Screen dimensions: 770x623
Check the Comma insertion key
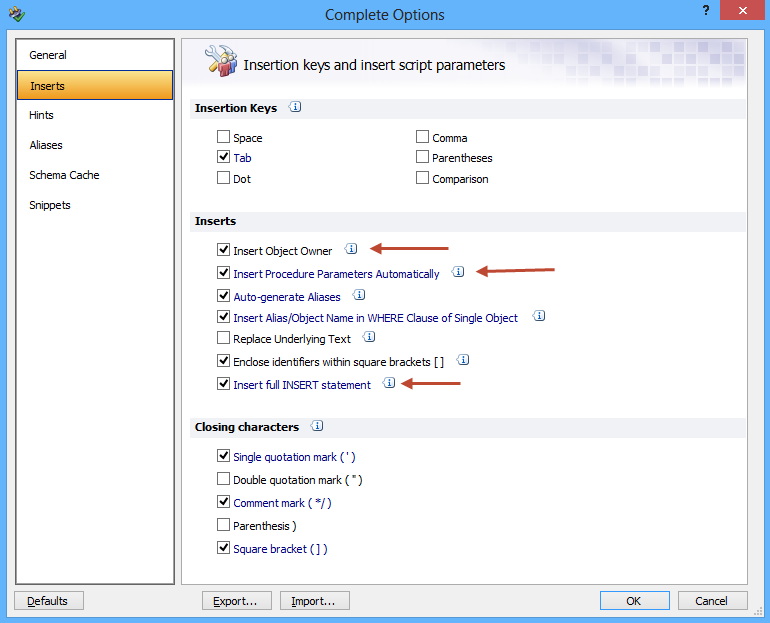point(422,136)
